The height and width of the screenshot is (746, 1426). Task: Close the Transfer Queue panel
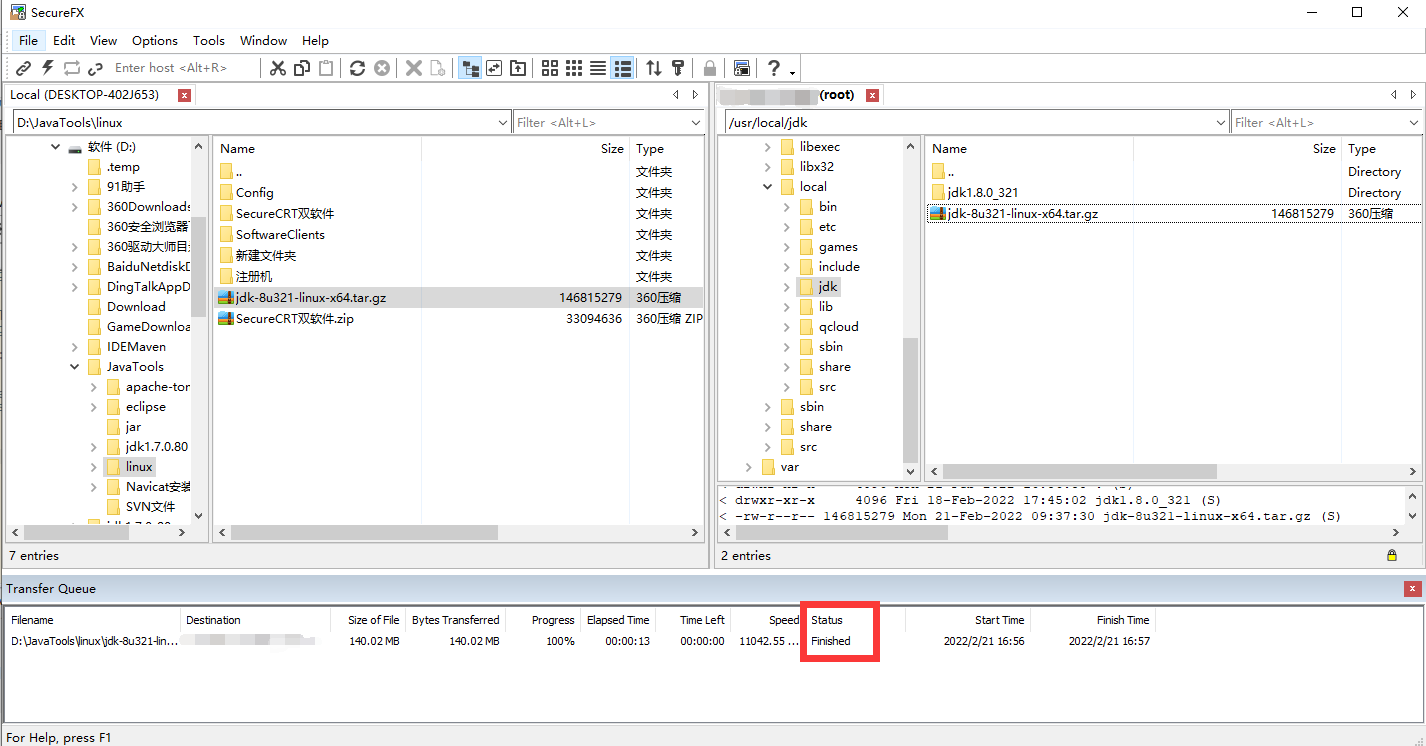coord(1412,589)
